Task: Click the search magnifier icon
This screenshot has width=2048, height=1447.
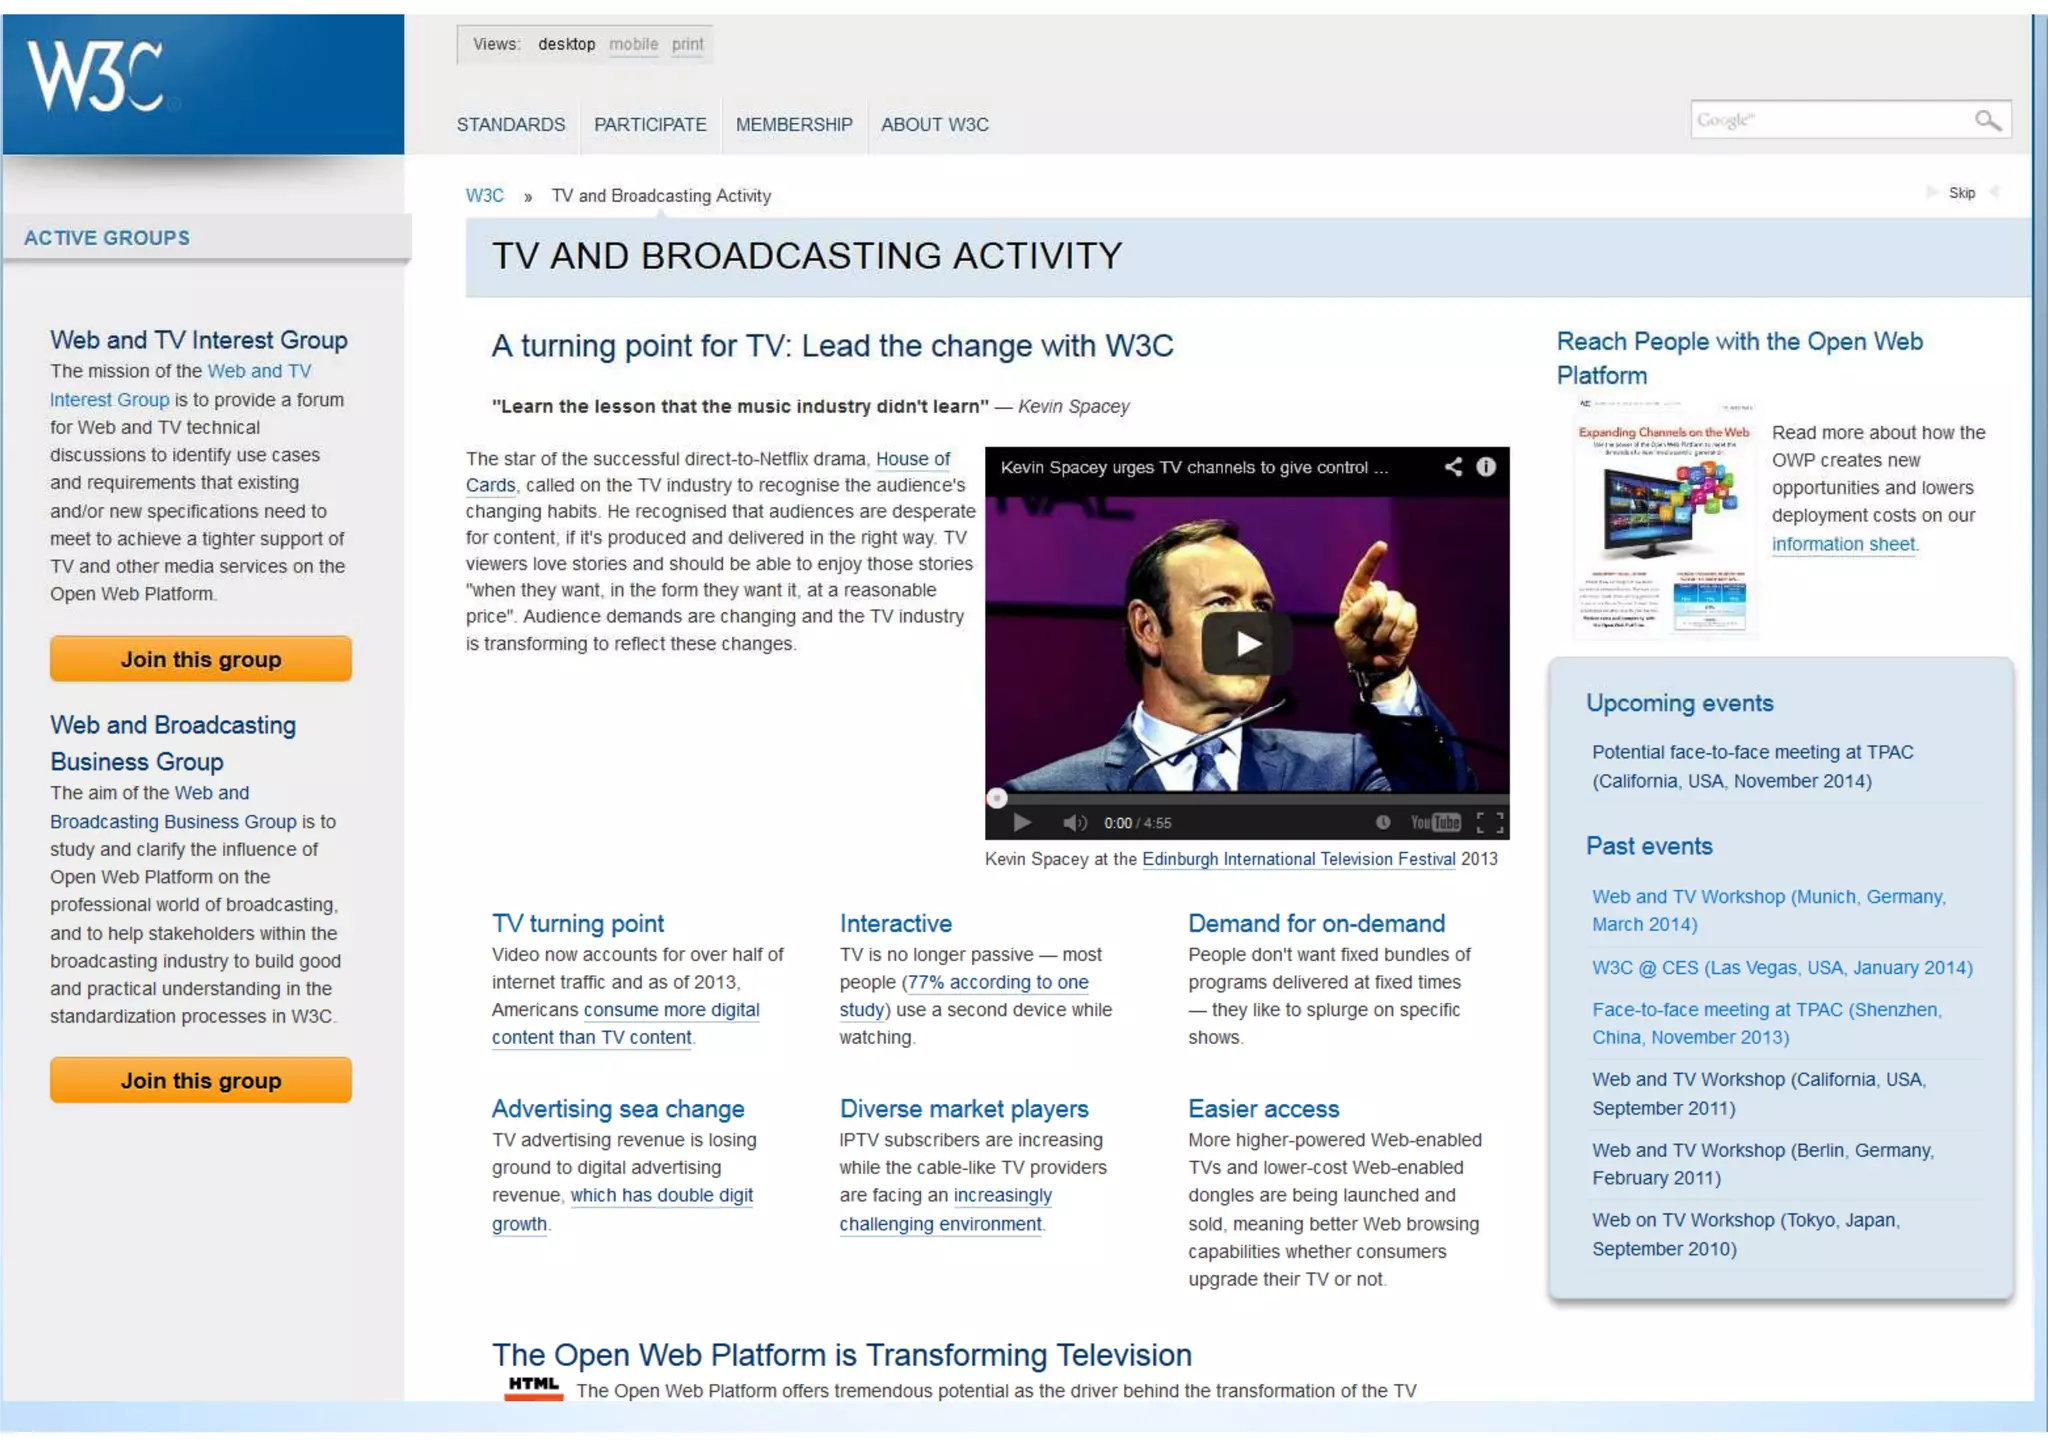Action: 1987,121
